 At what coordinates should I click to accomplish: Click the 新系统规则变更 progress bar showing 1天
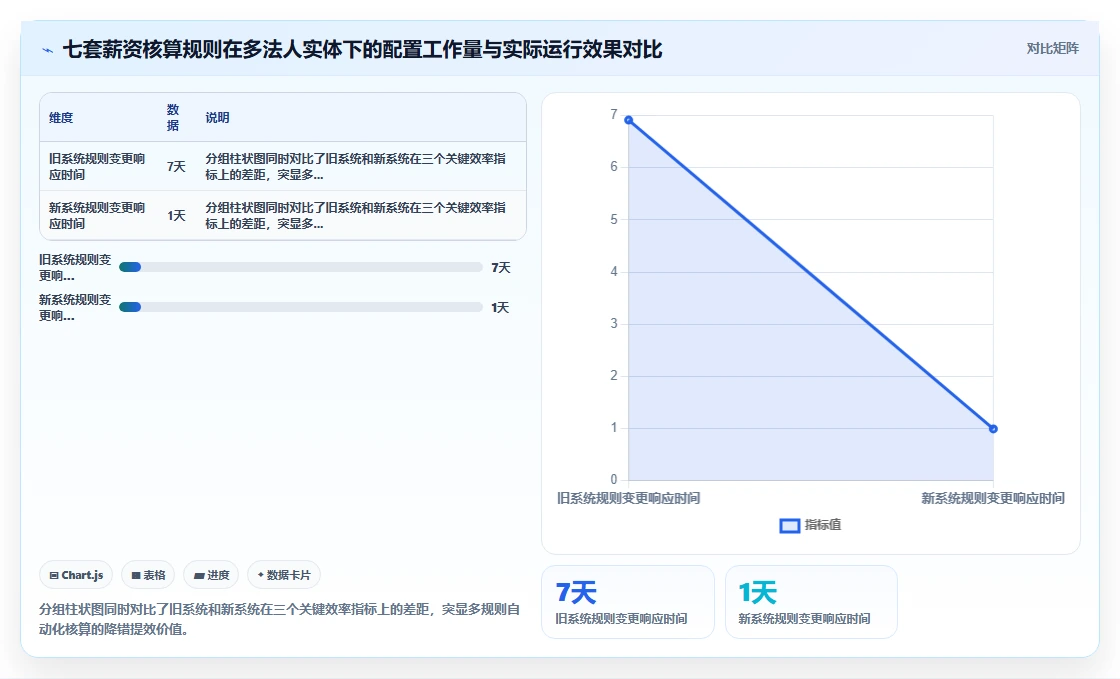pyautogui.click(x=301, y=307)
